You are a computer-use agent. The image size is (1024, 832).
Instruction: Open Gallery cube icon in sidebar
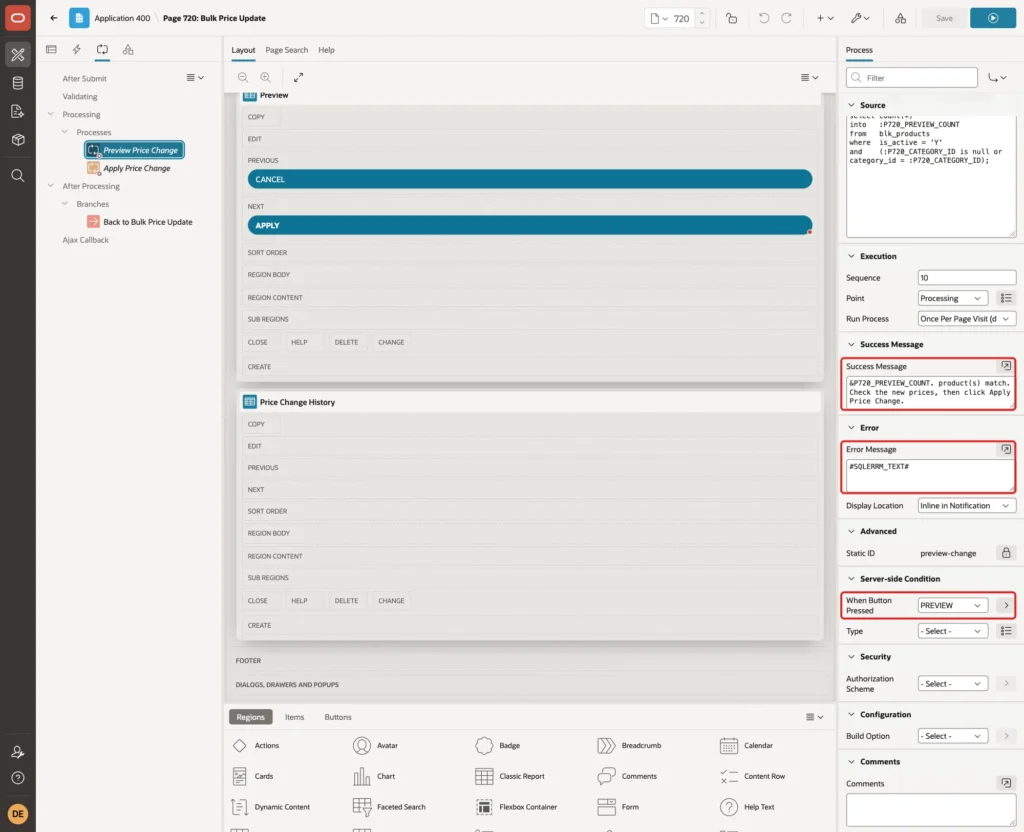(x=18, y=139)
